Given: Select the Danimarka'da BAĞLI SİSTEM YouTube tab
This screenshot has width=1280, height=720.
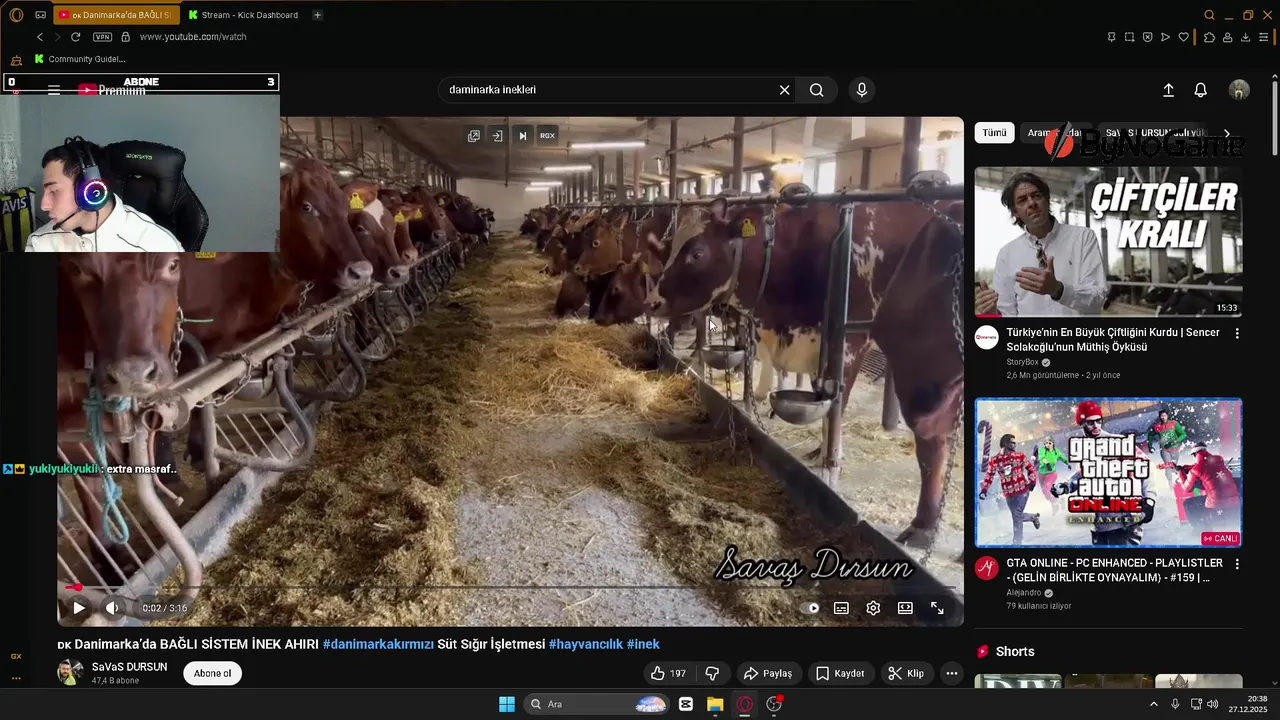Looking at the screenshot, I should tap(117, 15).
